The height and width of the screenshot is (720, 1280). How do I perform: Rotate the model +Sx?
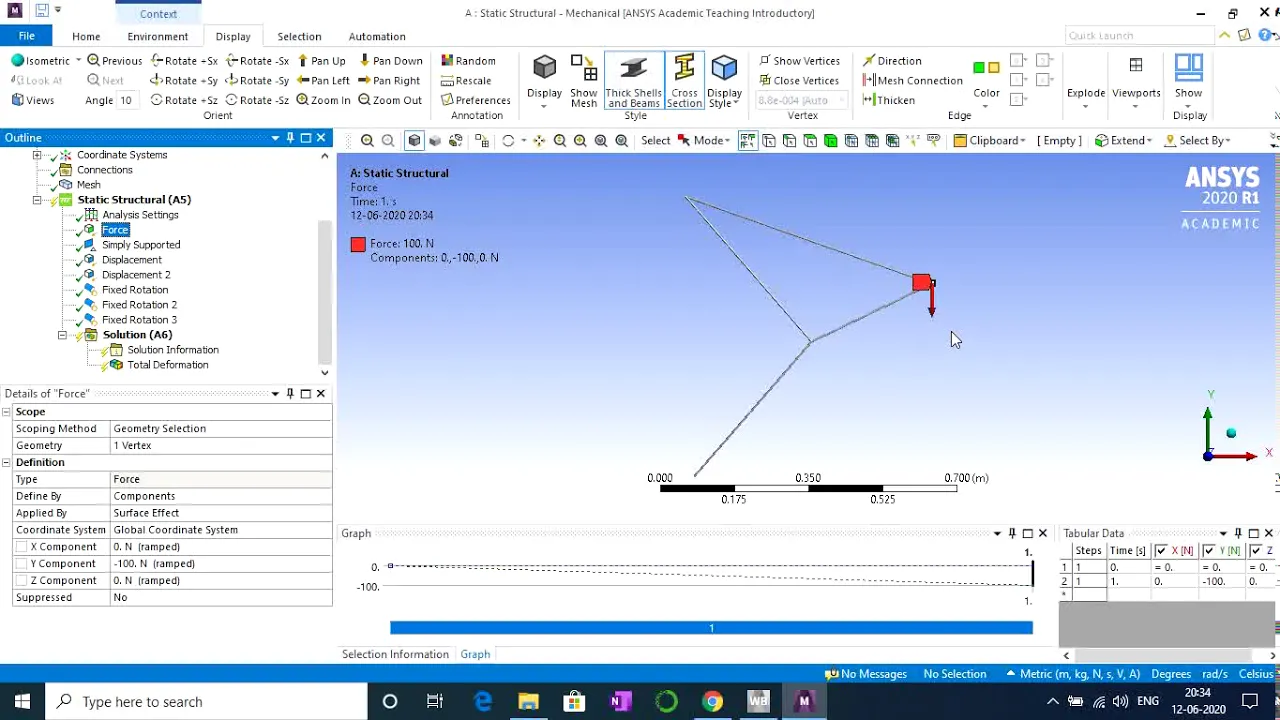click(184, 61)
